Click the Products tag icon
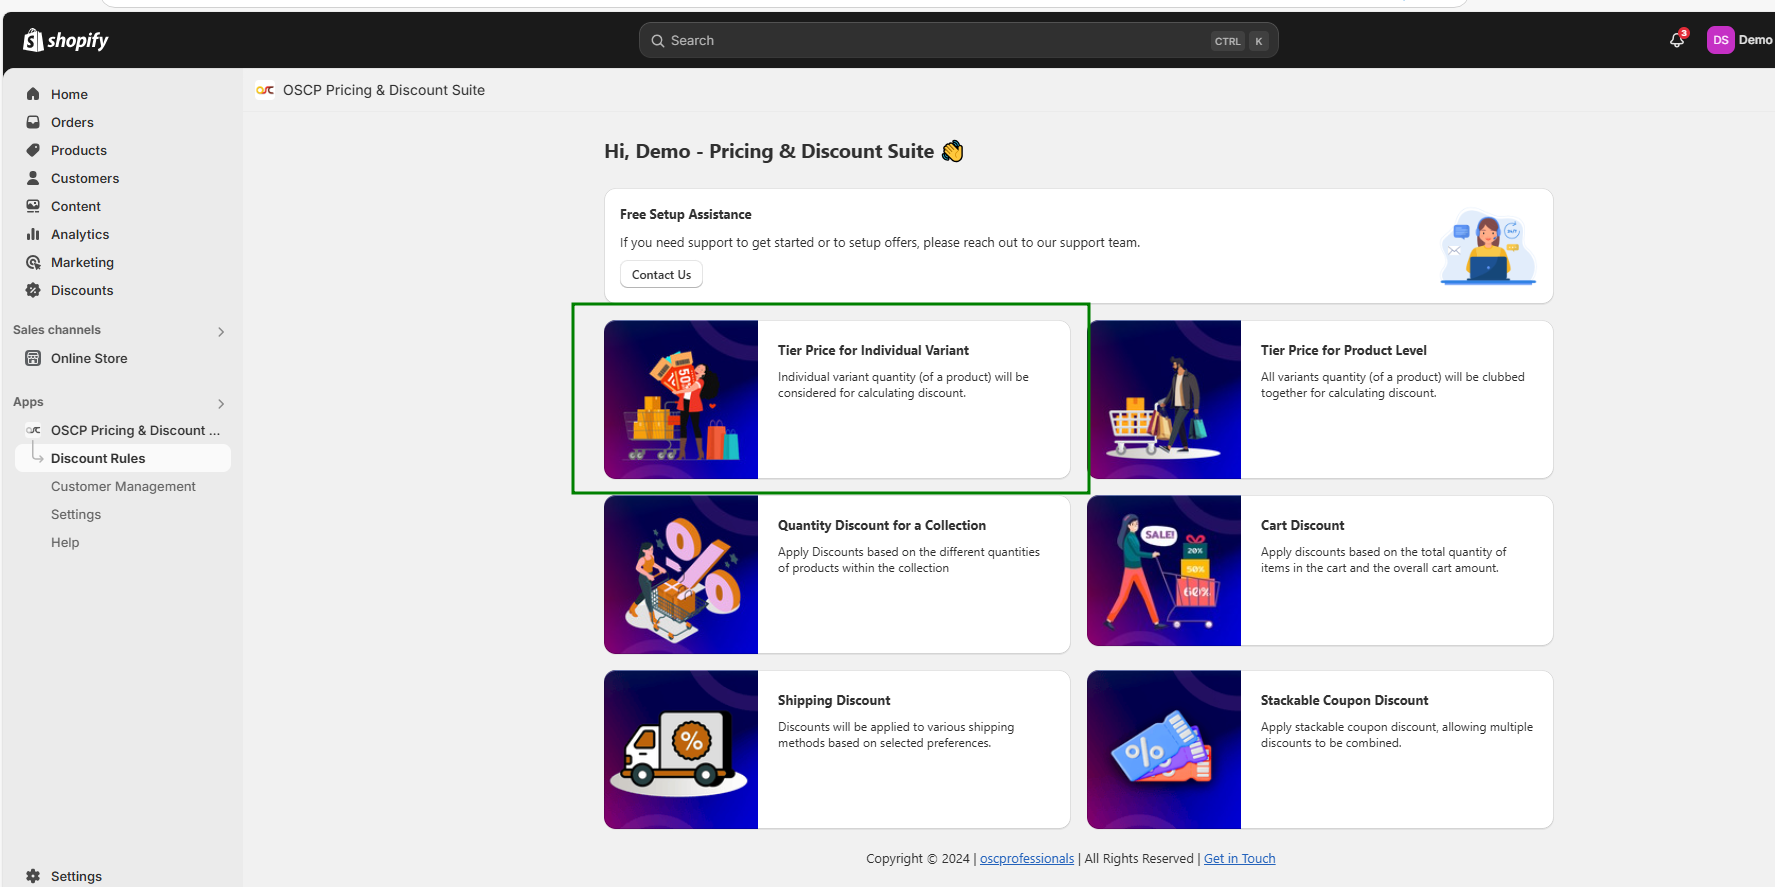 point(33,150)
